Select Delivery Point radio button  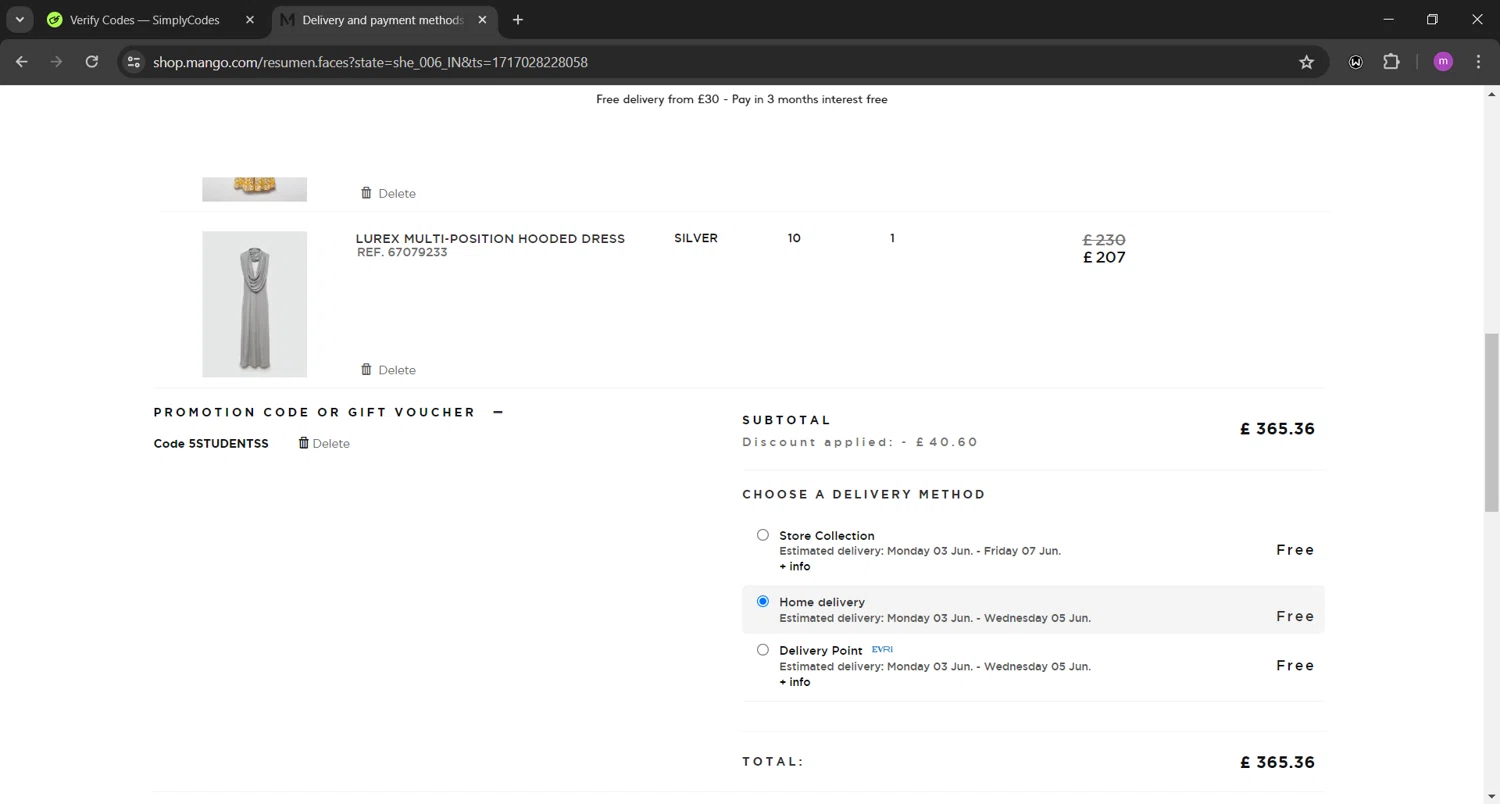click(x=762, y=650)
